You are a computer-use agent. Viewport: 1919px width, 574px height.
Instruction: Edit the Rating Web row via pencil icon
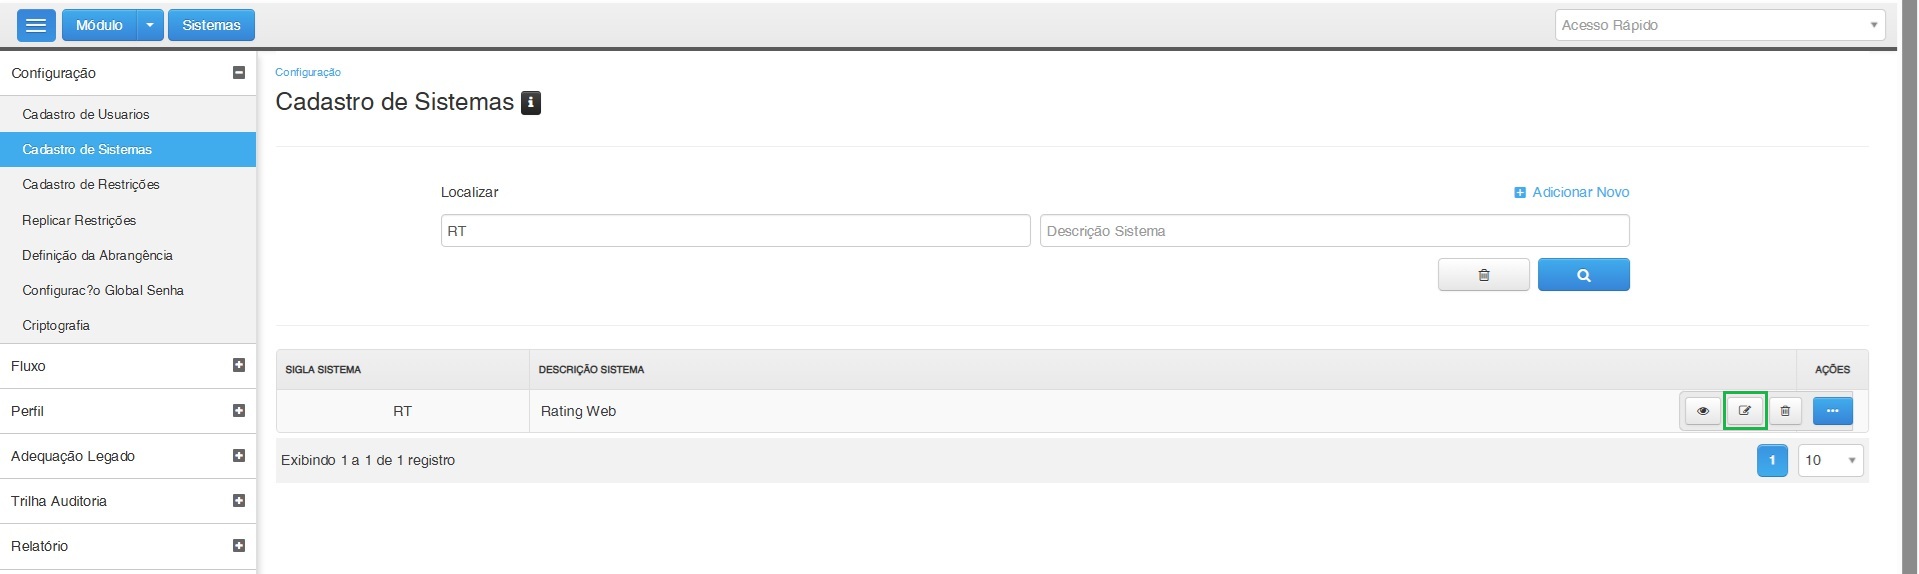[x=1744, y=411]
